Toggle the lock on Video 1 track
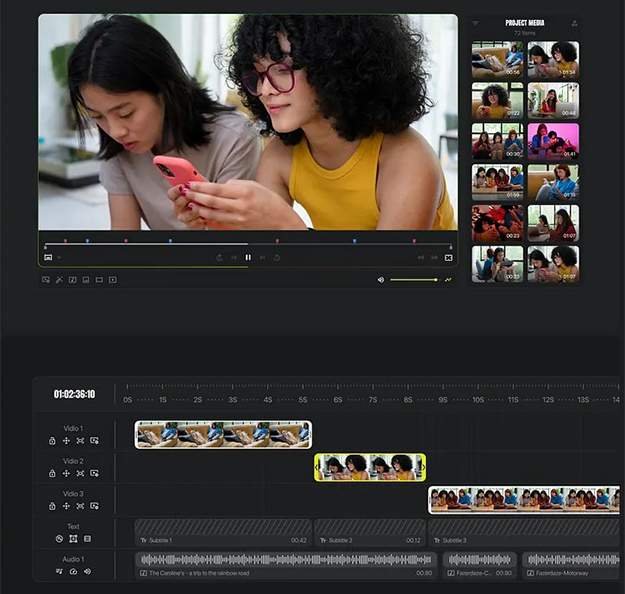Image resolution: width=625 pixels, height=594 pixels. click(52, 440)
